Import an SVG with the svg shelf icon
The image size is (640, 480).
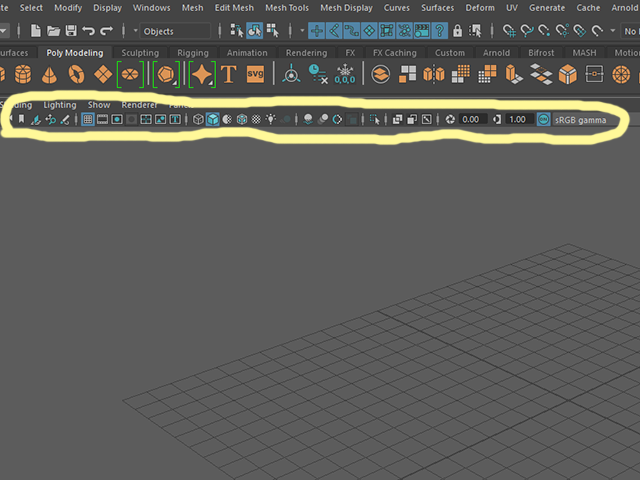[x=255, y=74]
